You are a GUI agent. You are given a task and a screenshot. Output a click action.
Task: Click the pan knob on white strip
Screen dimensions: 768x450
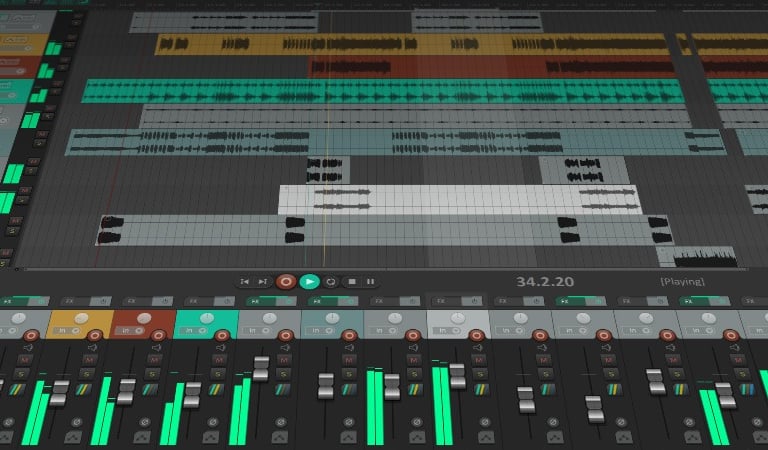[457, 319]
